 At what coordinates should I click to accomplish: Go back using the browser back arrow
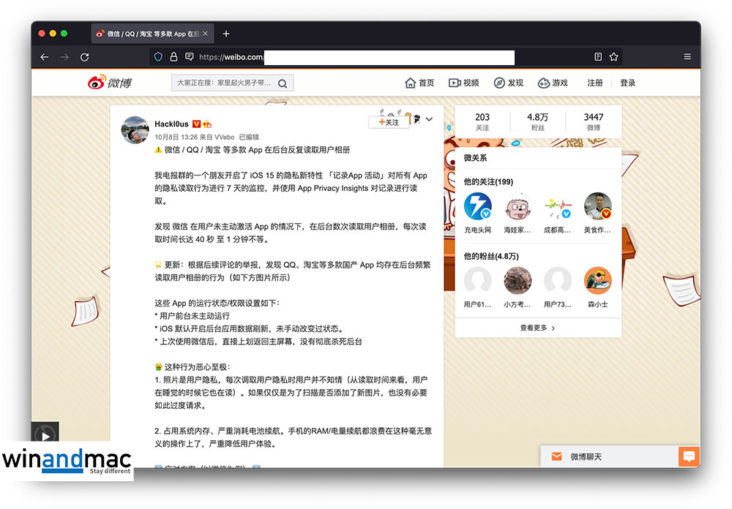(x=44, y=57)
